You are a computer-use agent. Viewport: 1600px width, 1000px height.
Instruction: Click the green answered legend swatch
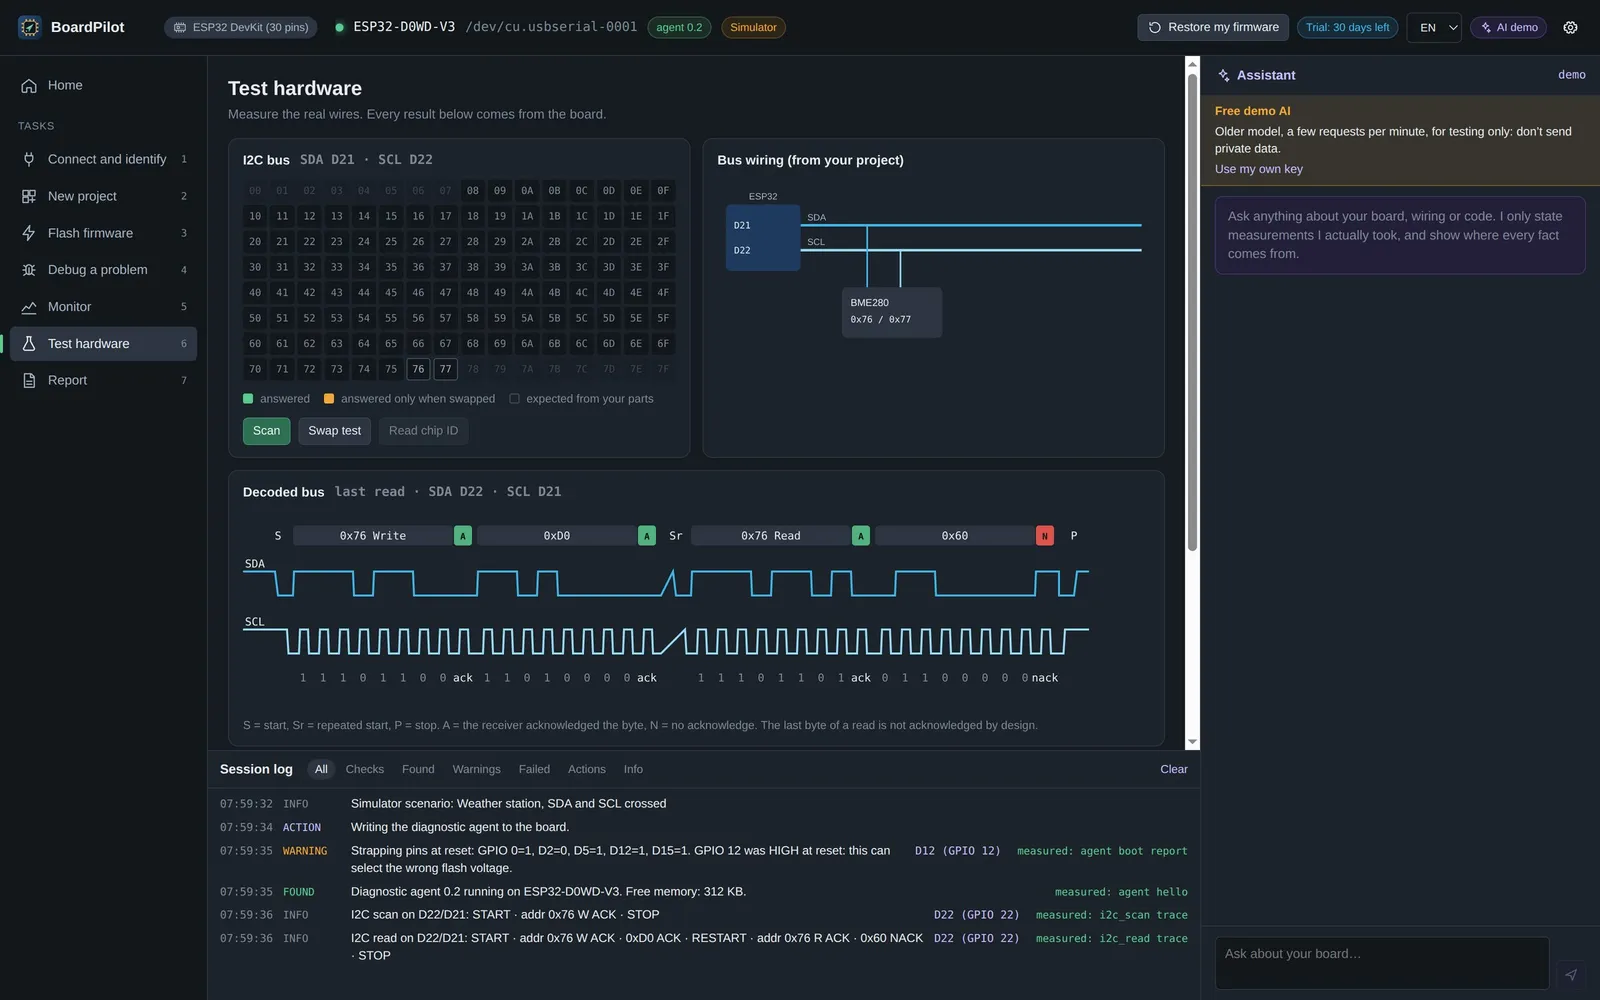point(248,399)
